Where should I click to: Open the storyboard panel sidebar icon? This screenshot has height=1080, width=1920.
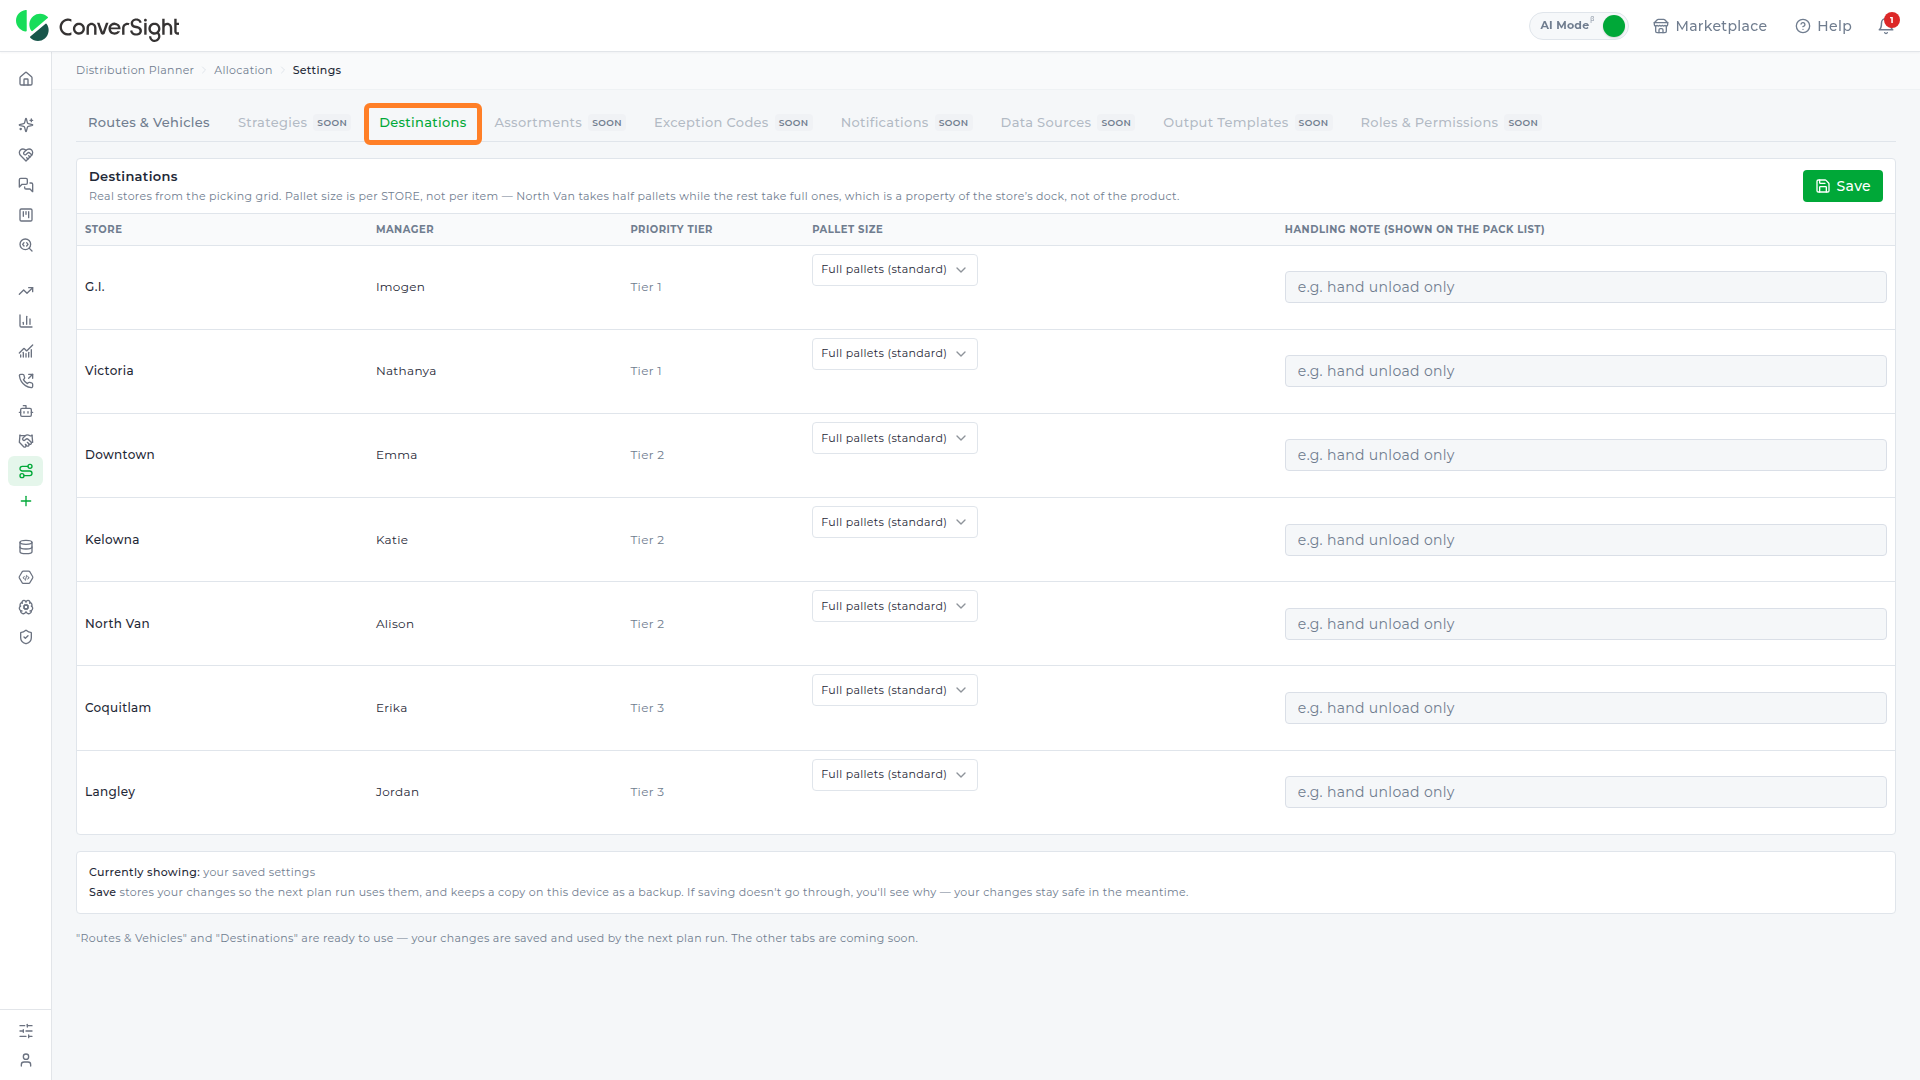pyautogui.click(x=26, y=215)
